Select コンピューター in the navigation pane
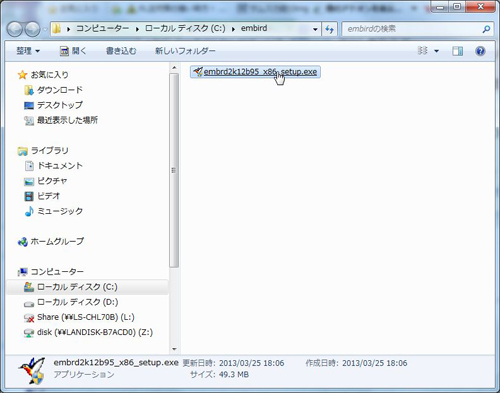 click(57, 271)
